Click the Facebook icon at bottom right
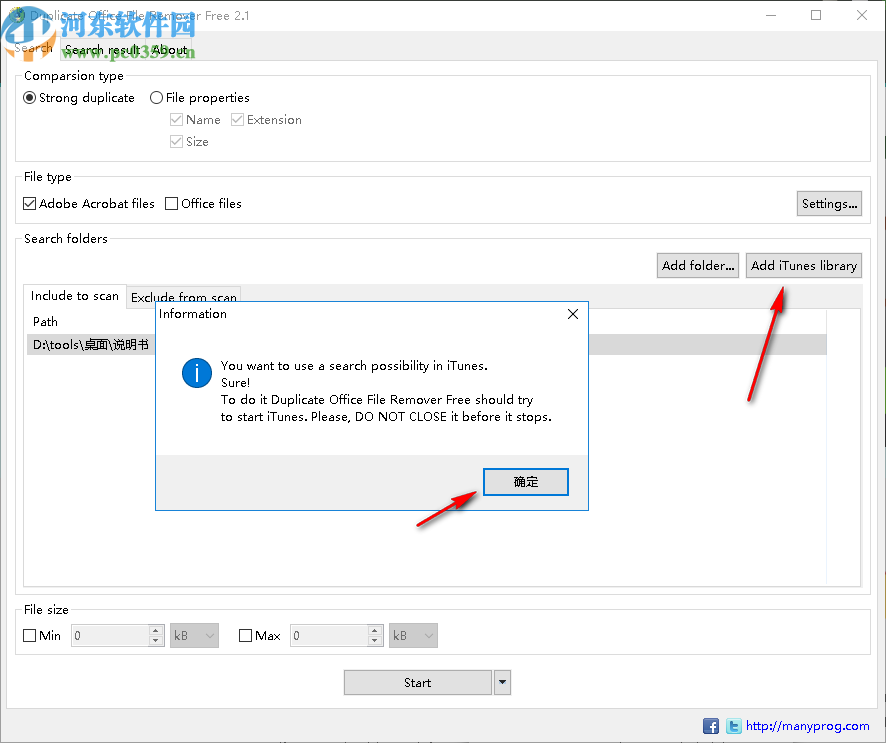This screenshot has height=743, width=886. click(x=711, y=726)
